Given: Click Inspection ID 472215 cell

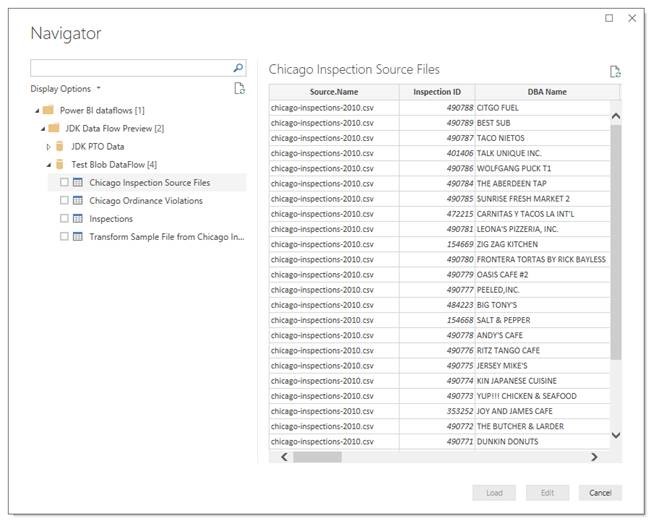Looking at the screenshot, I should point(437,213).
